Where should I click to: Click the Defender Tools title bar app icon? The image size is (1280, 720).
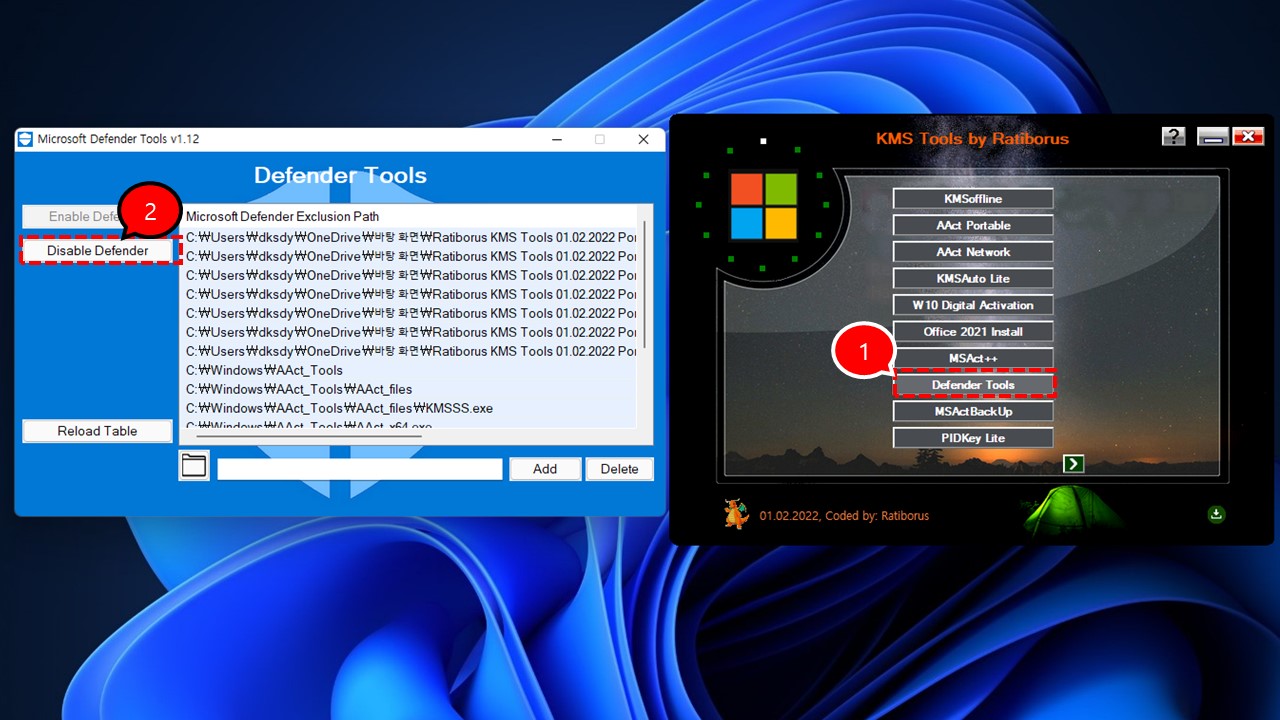[x=26, y=139]
